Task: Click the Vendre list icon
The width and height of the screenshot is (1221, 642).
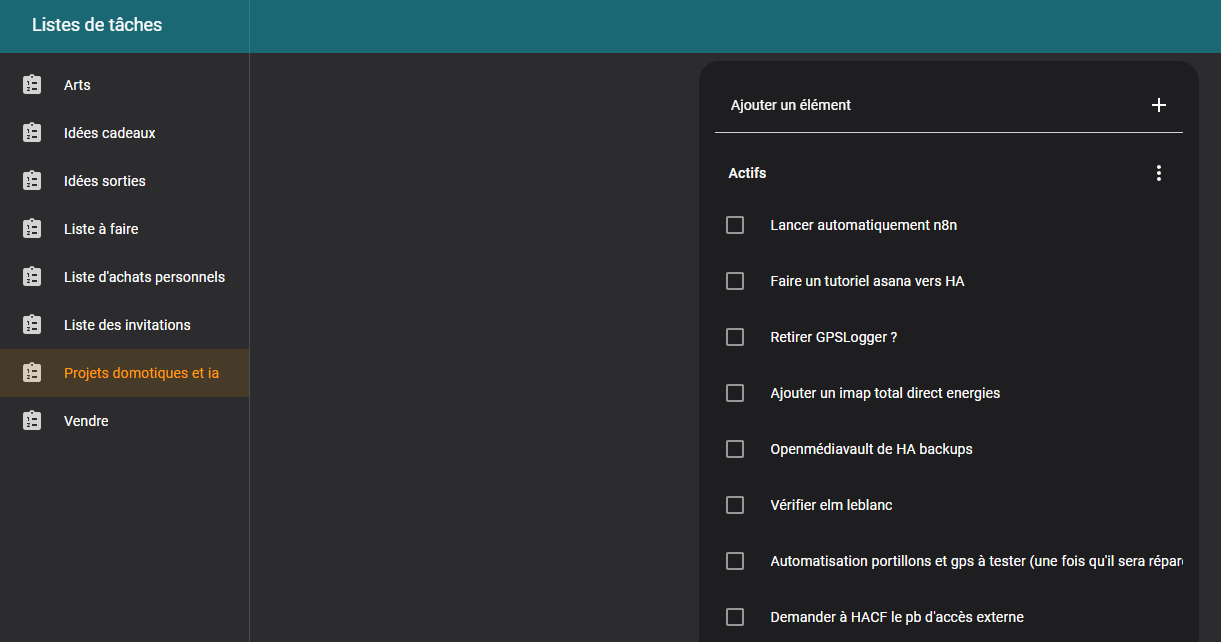Action: pos(32,421)
